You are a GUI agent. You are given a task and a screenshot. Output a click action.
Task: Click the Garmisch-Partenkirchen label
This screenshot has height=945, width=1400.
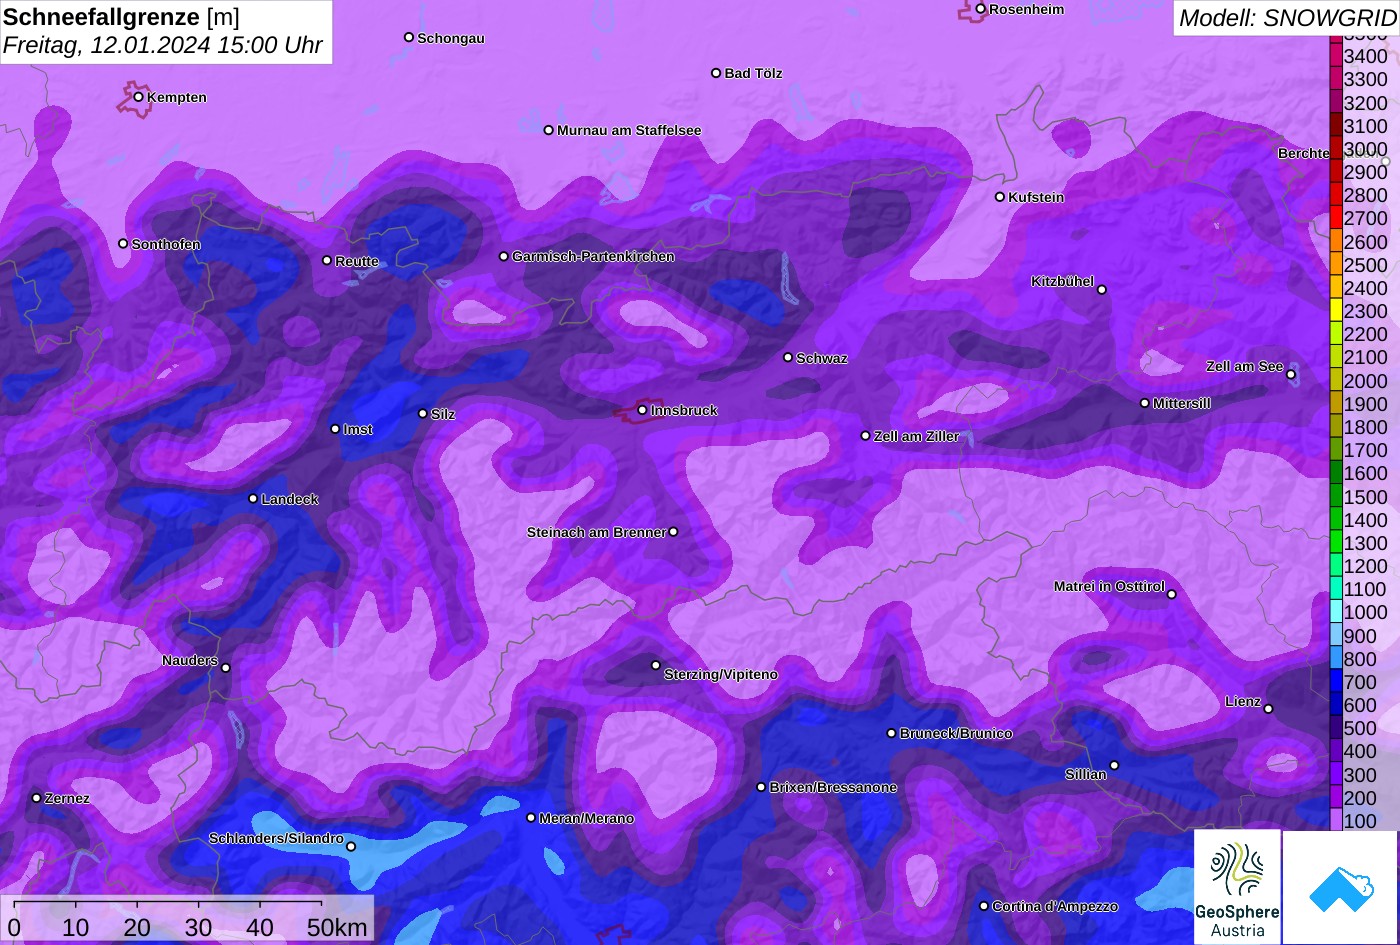coord(593,257)
